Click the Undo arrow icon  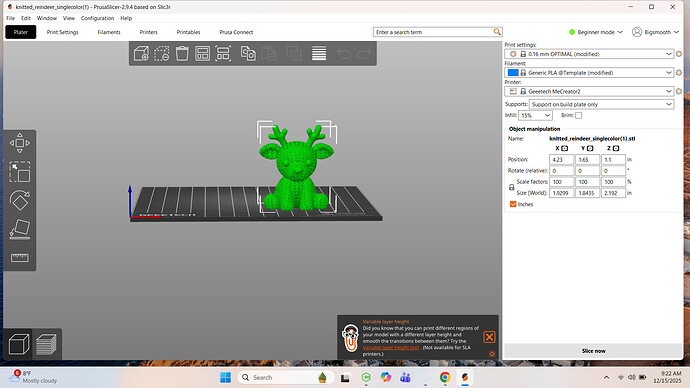pyautogui.click(x=344, y=54)
